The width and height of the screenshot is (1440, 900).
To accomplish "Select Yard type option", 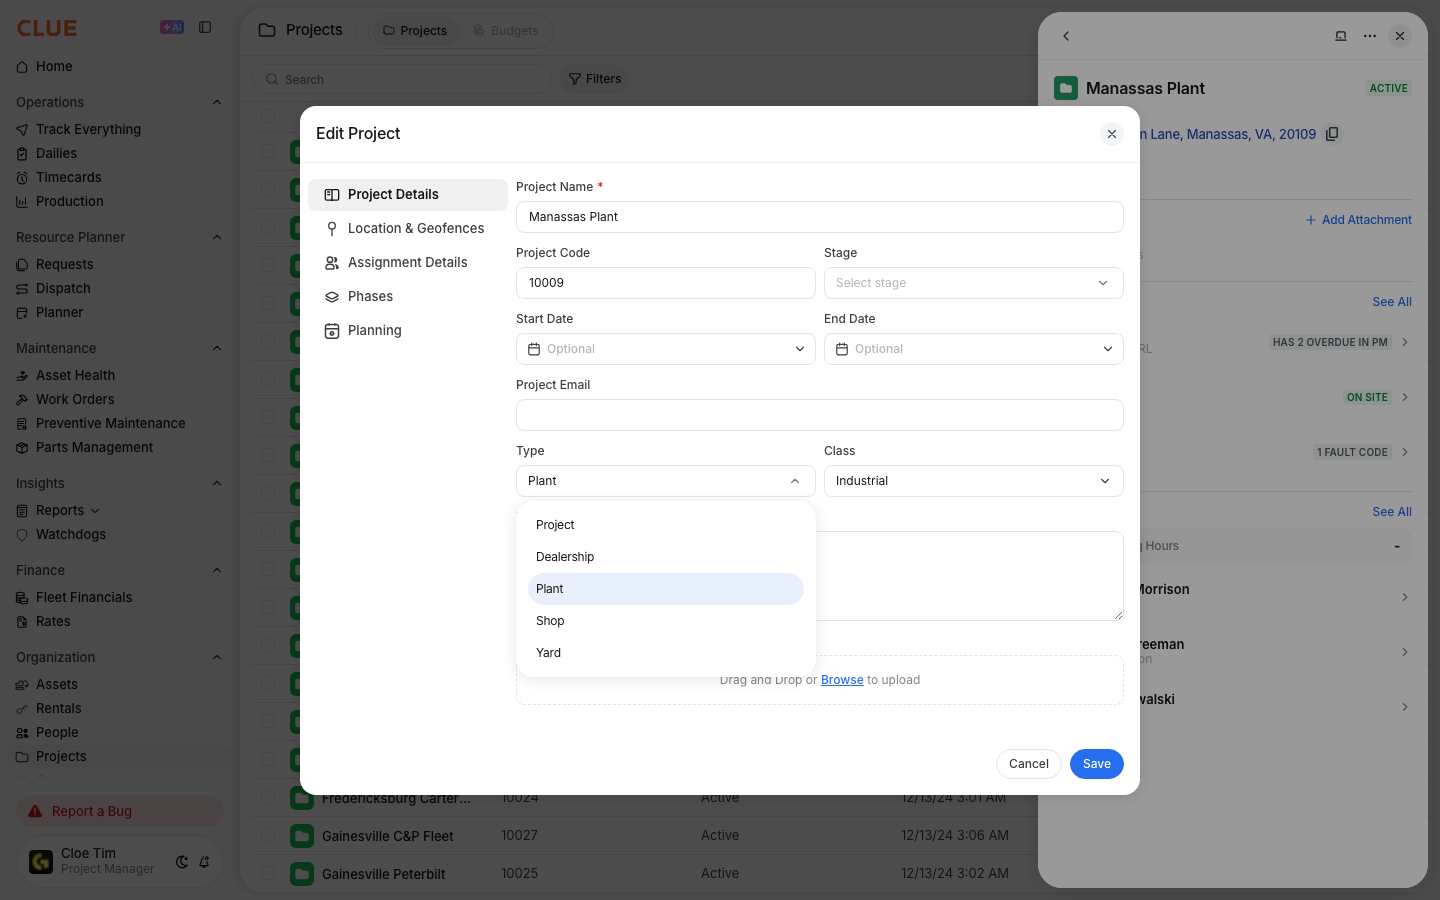I will click(666, 653).
